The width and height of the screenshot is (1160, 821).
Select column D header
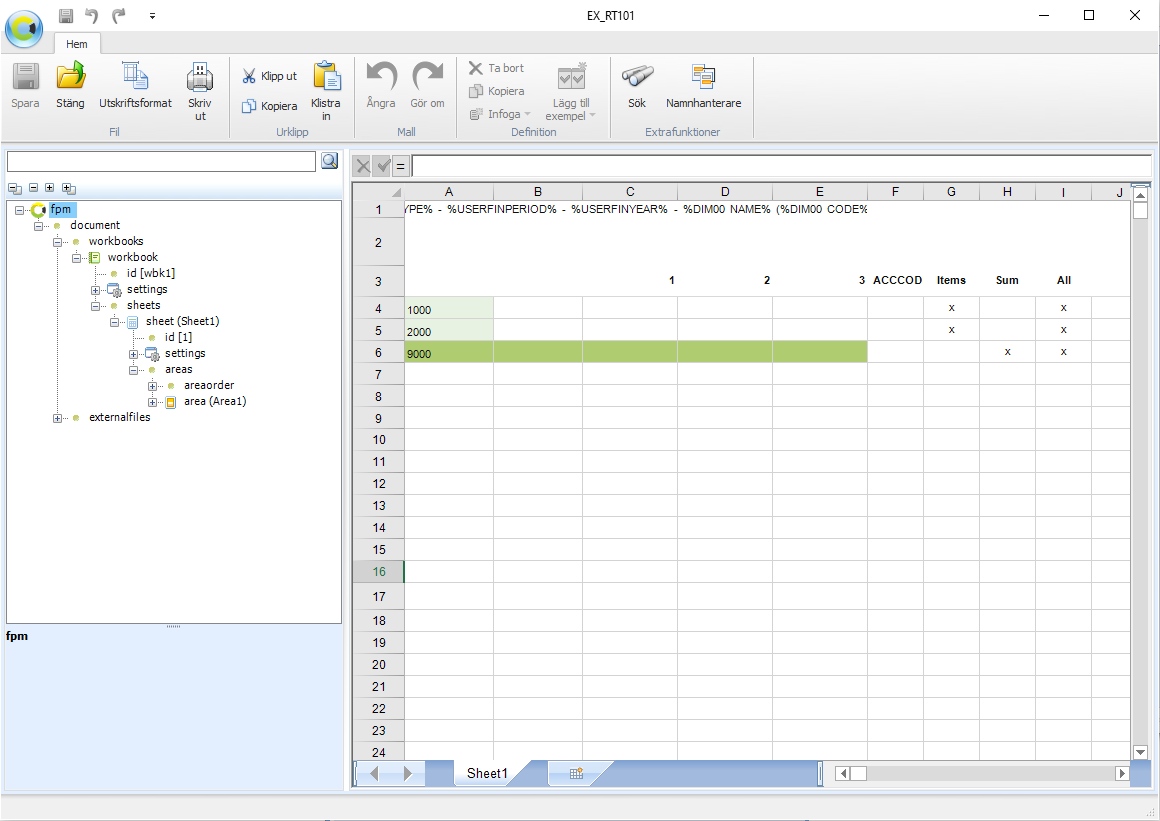pyautogui.click(x=725, y=192)
